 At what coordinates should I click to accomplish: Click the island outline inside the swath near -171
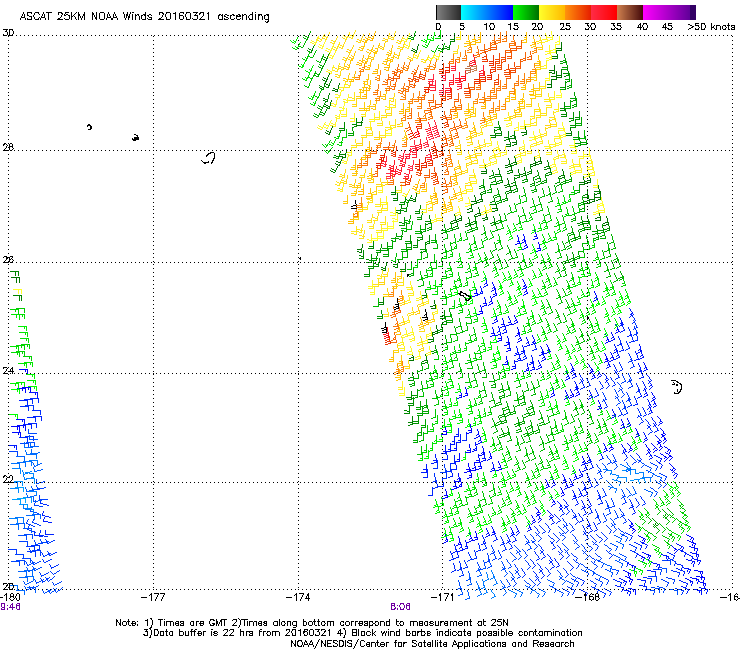click(x=465, y=296)
